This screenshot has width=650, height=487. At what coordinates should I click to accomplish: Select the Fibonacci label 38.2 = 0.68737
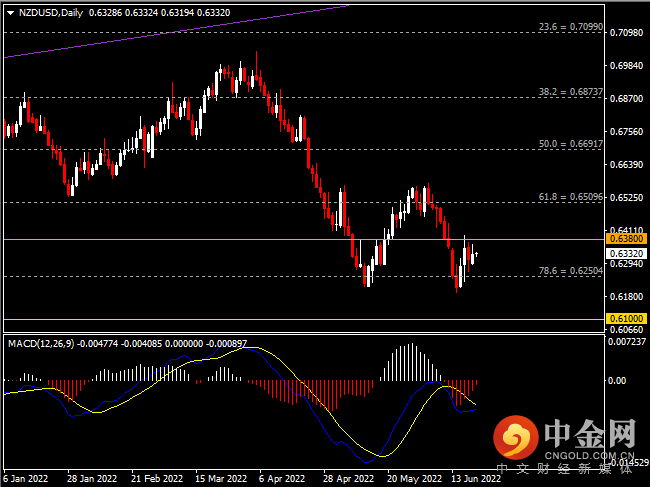(570, 92)
